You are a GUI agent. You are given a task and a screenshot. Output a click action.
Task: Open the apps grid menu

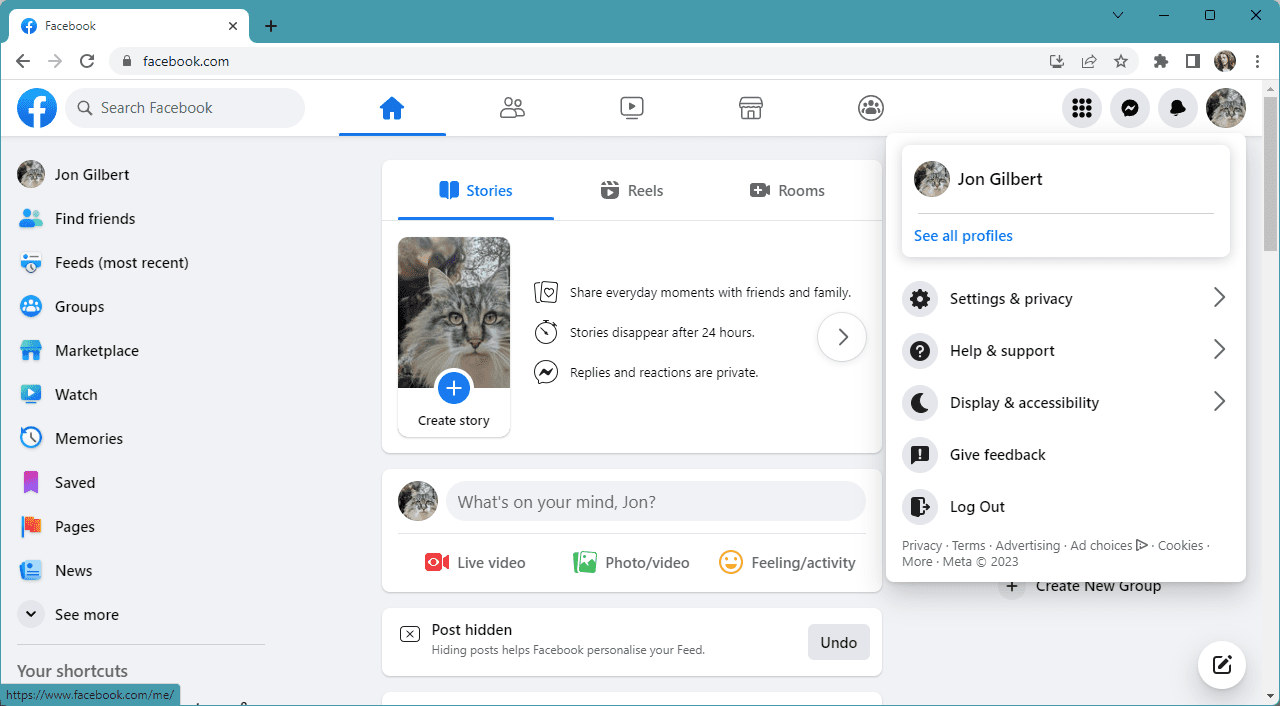click(1081, 108)
